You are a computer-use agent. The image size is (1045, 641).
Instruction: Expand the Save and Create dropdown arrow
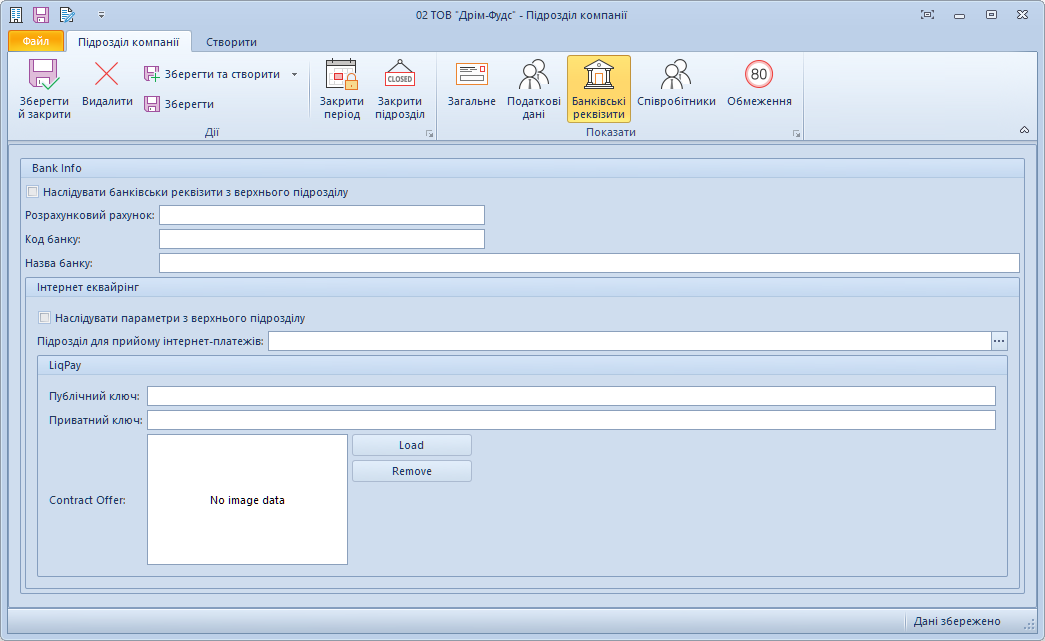pyautogui.click(x=294, y=74)
